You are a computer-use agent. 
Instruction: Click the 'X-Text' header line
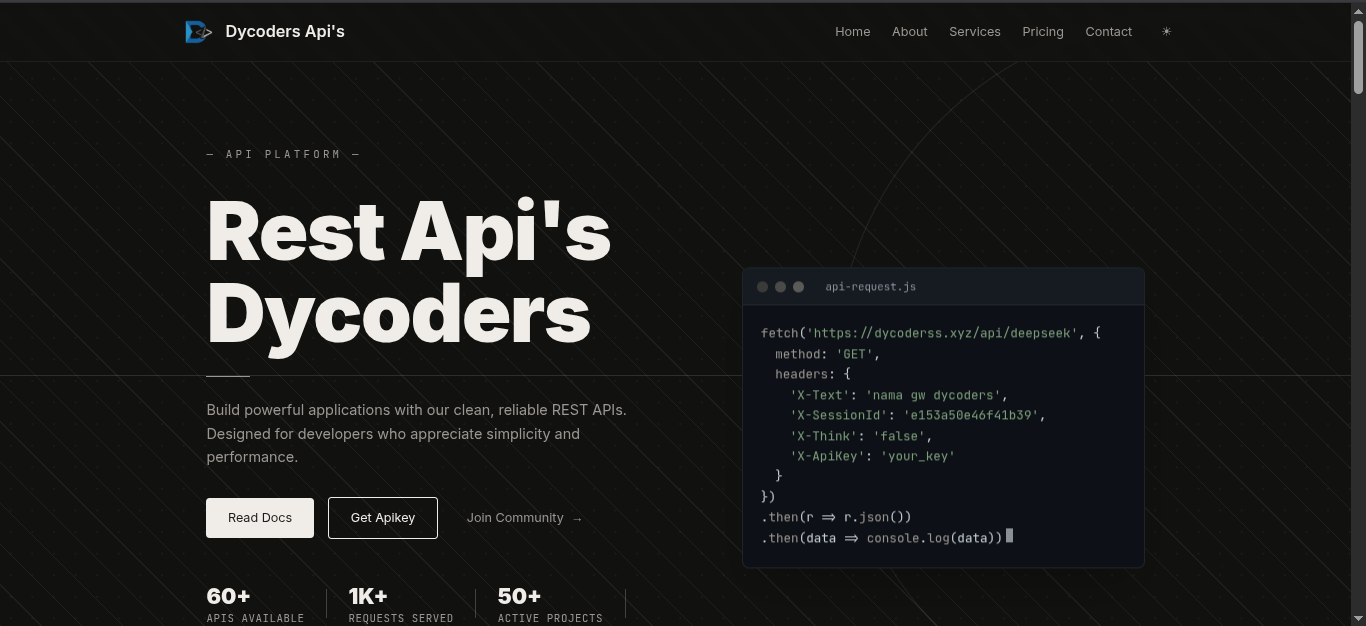coord(898,395)
